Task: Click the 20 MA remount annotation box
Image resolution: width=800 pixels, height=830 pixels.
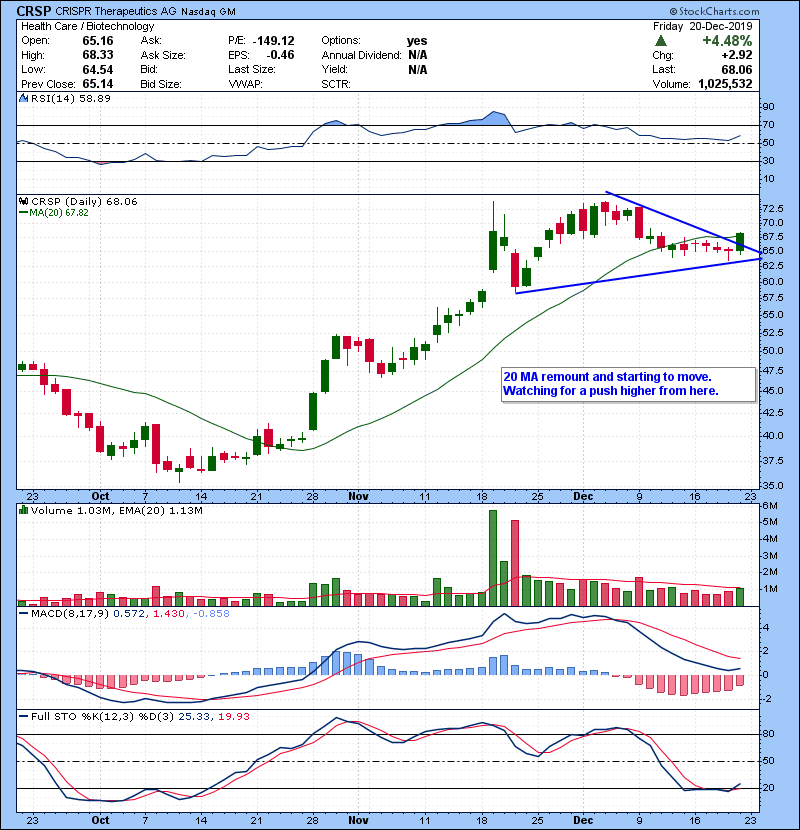Action: (x=628, y=384)
